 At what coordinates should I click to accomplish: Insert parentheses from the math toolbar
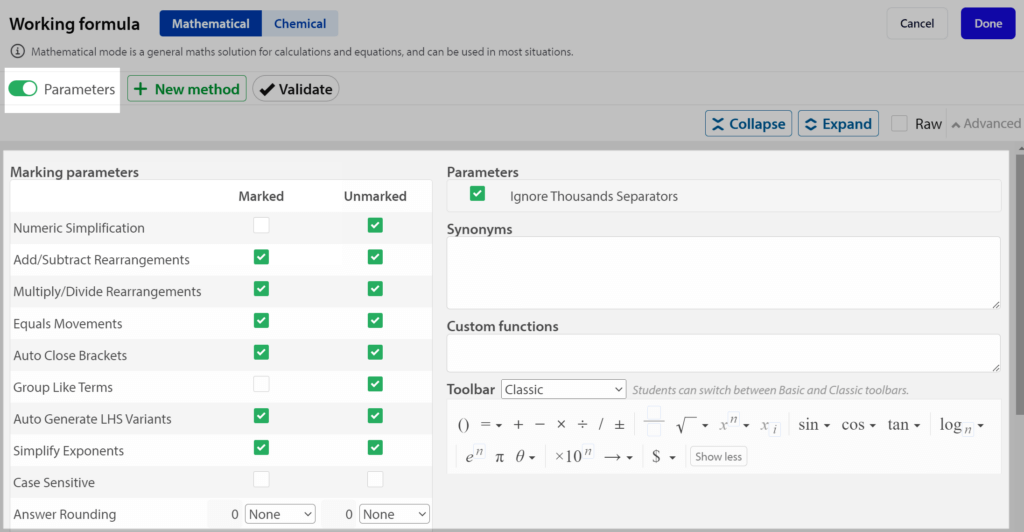[463, 425]
